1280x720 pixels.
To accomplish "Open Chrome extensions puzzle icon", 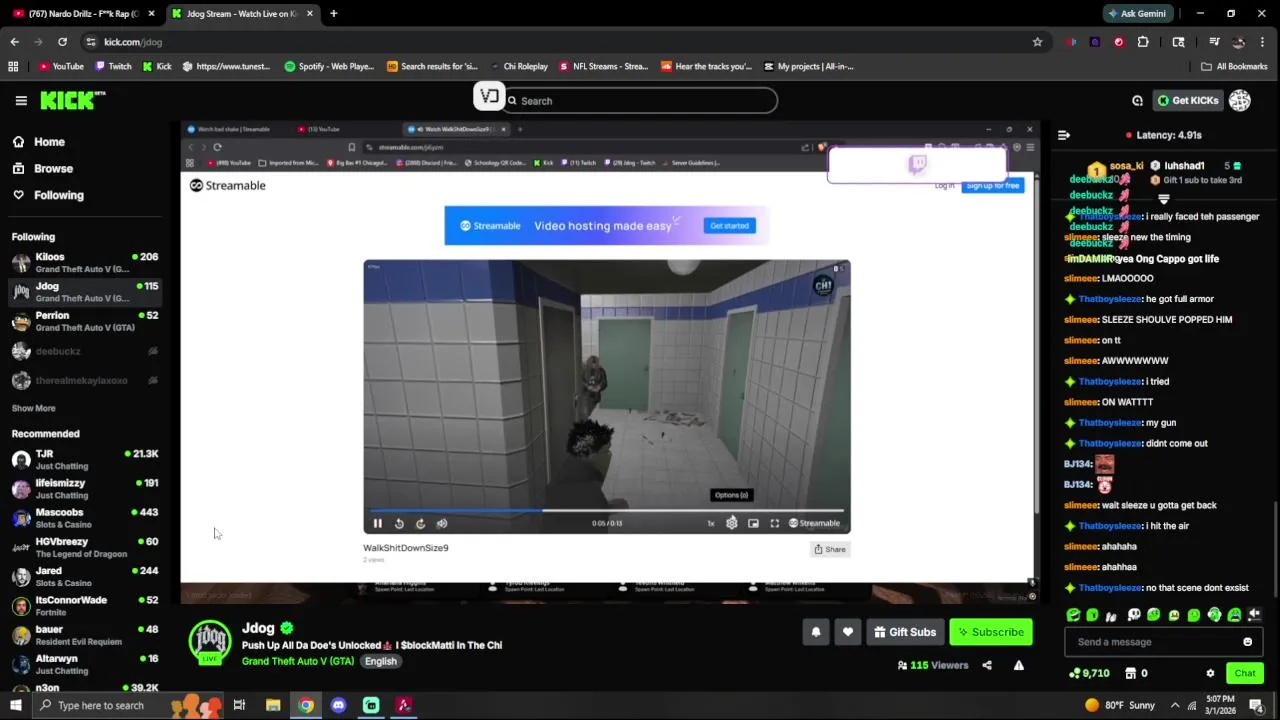I will (x=1143, y=42).
